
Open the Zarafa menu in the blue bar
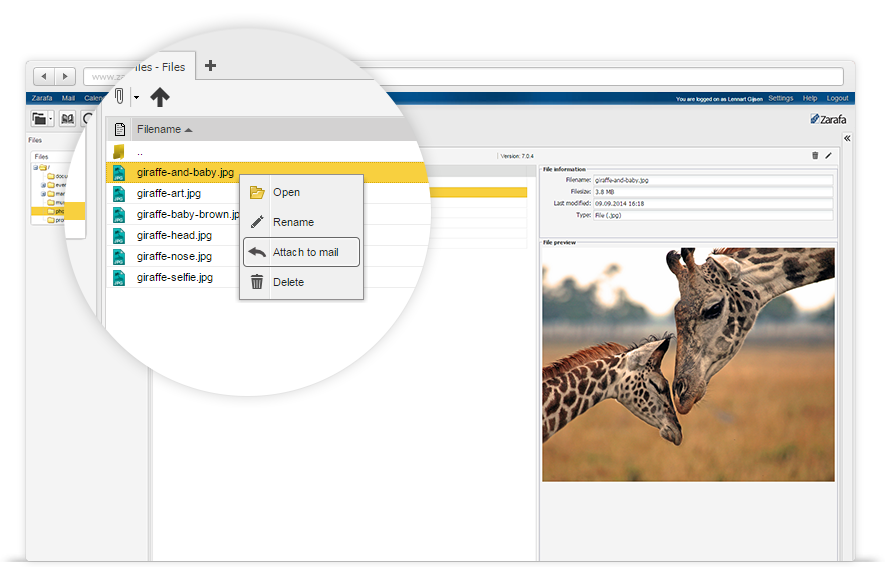coord(42,98)
